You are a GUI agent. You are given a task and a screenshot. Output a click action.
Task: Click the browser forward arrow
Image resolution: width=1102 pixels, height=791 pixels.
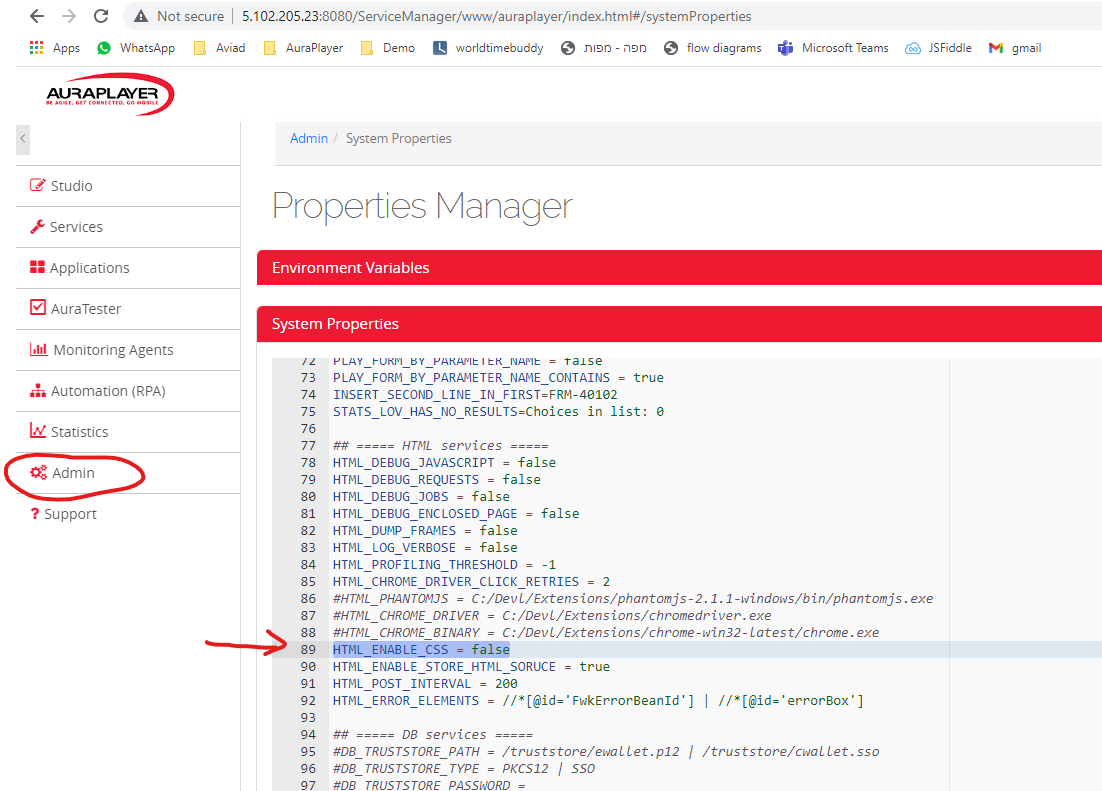pos(69,16)
